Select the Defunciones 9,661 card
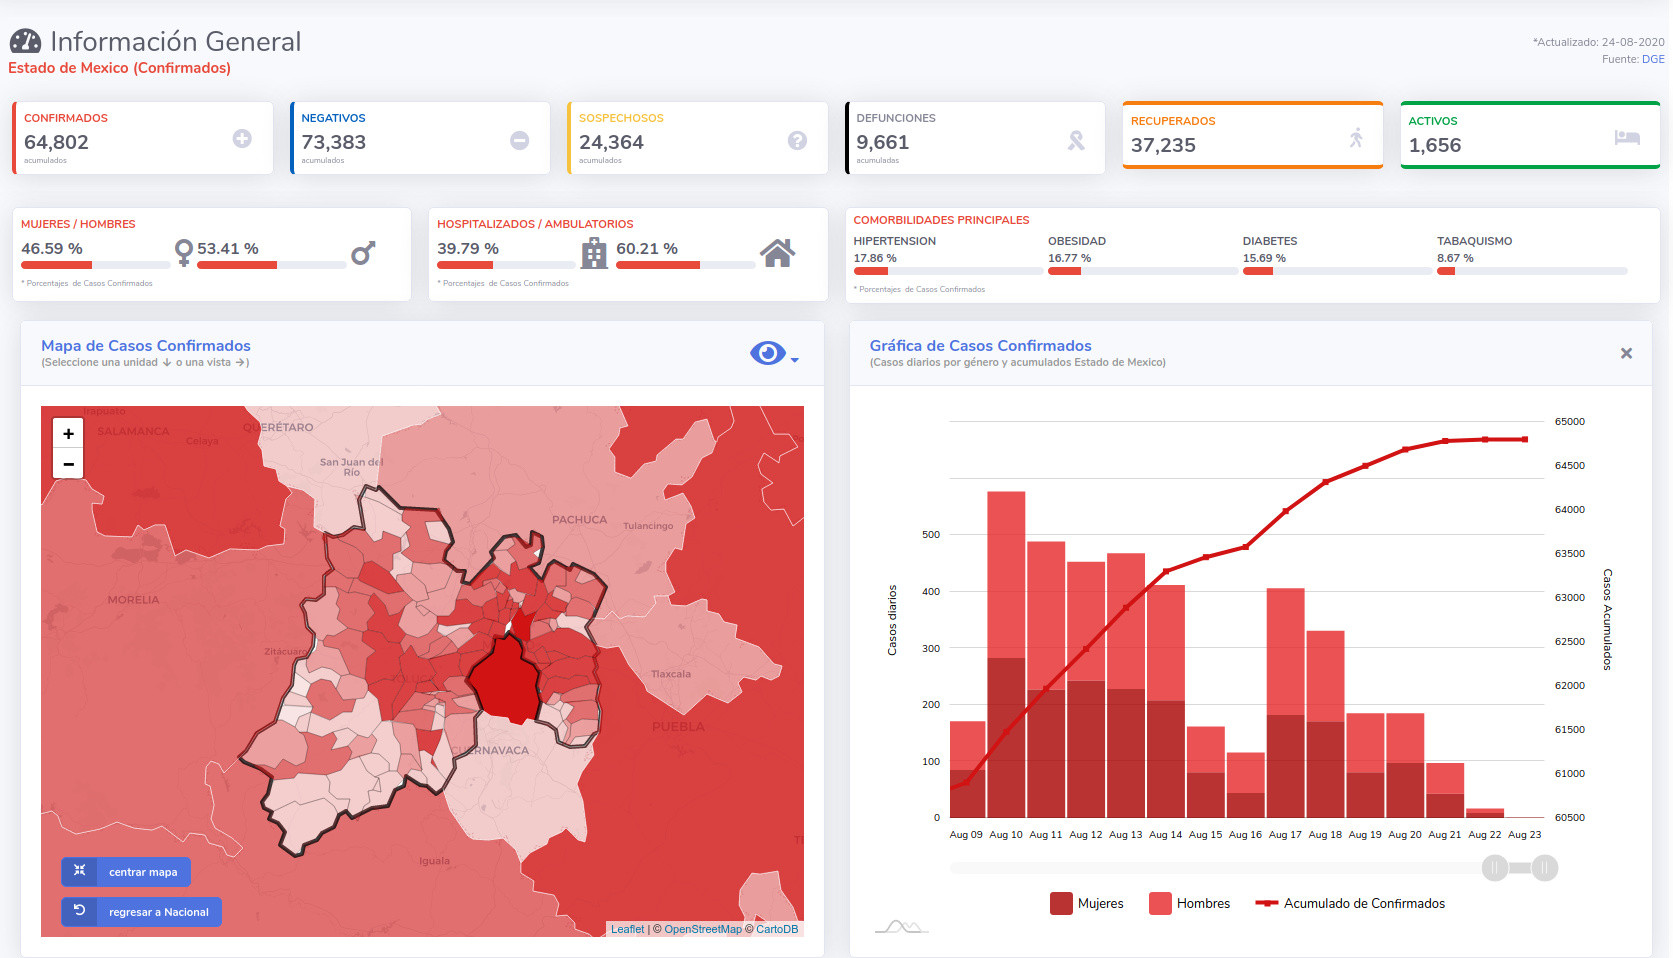Screen dimensions: 1673x958 975,138
